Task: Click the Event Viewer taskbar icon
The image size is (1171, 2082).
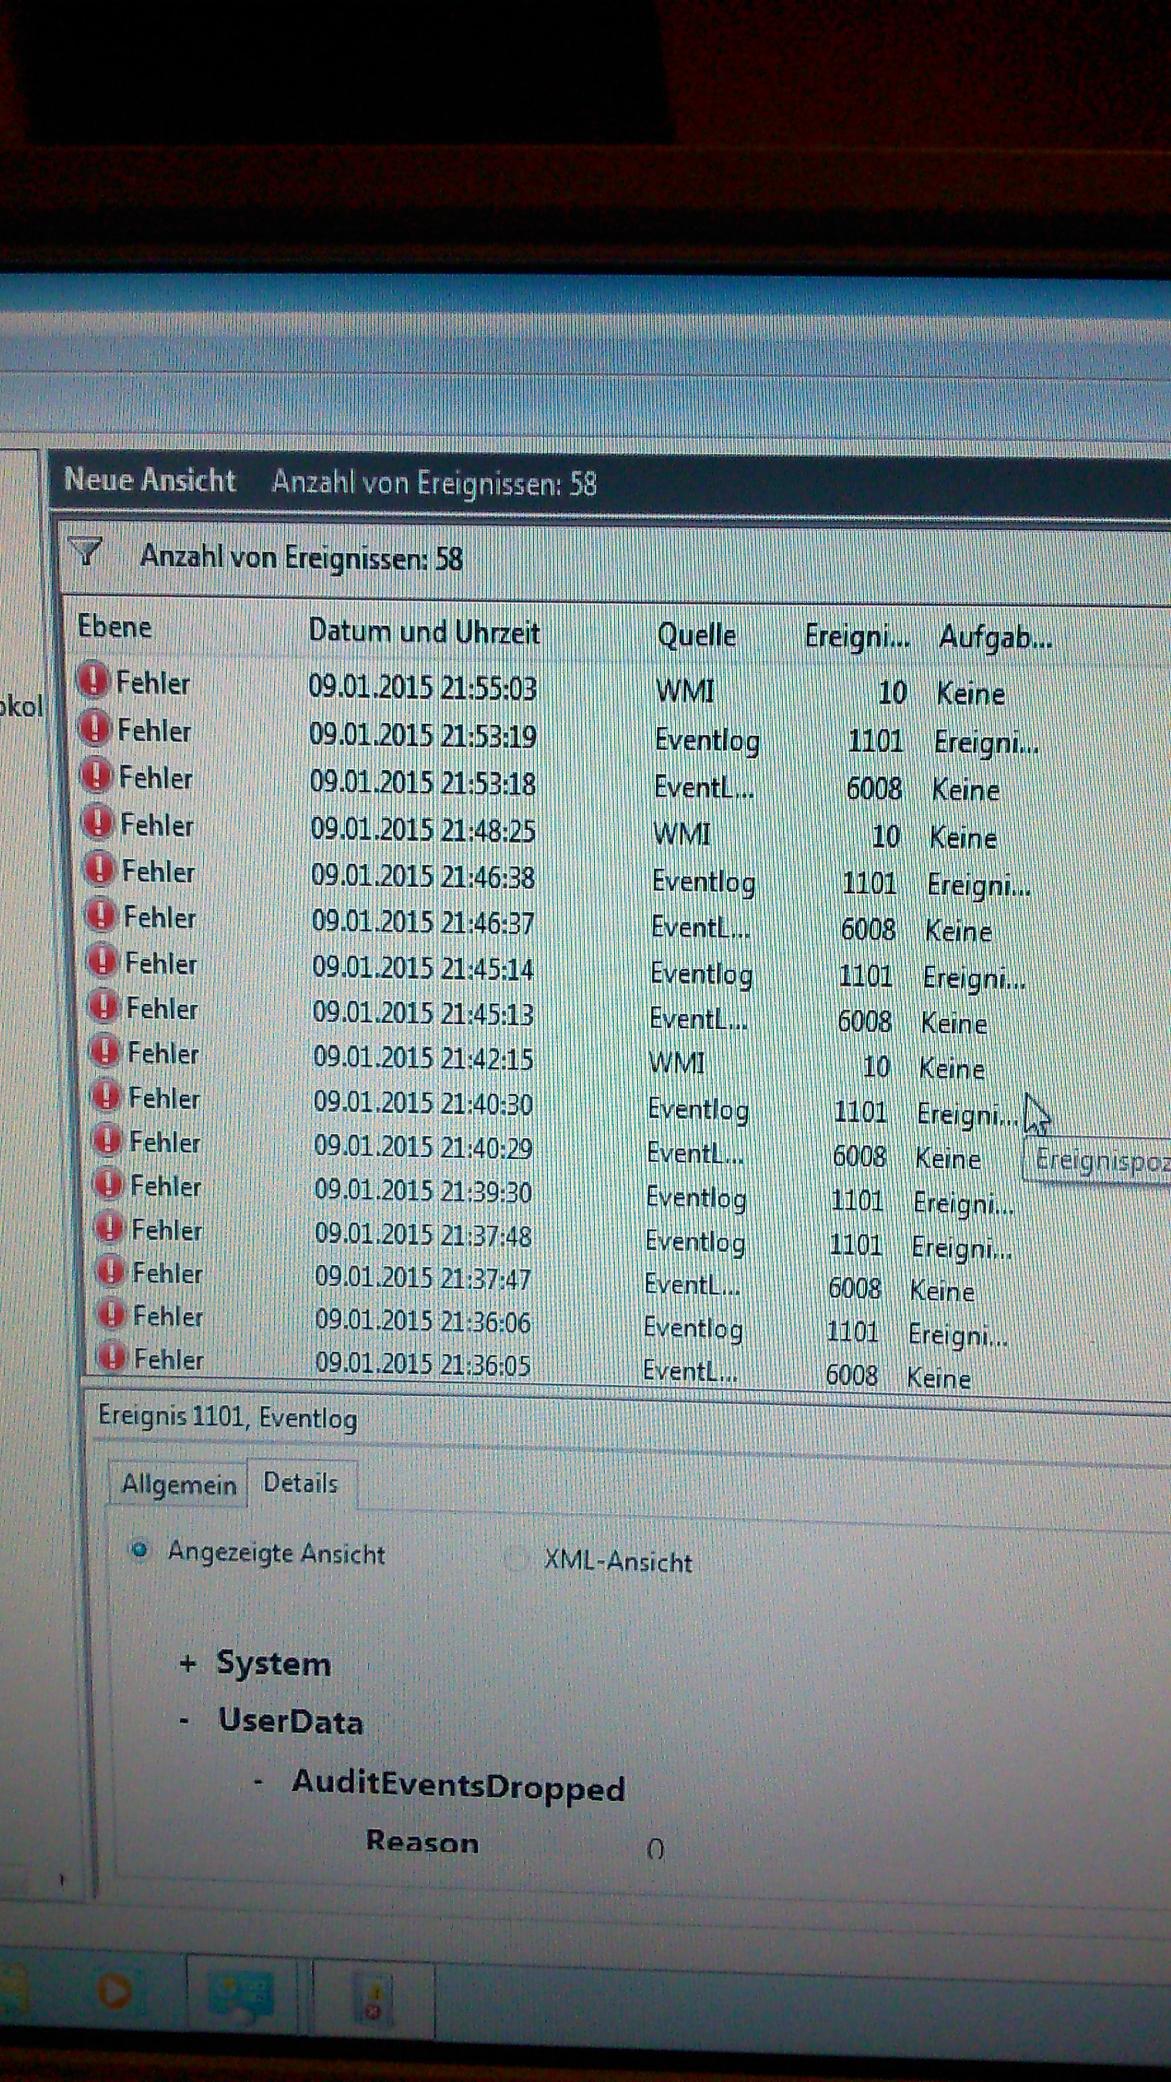Action: (x=373, y=1999)
